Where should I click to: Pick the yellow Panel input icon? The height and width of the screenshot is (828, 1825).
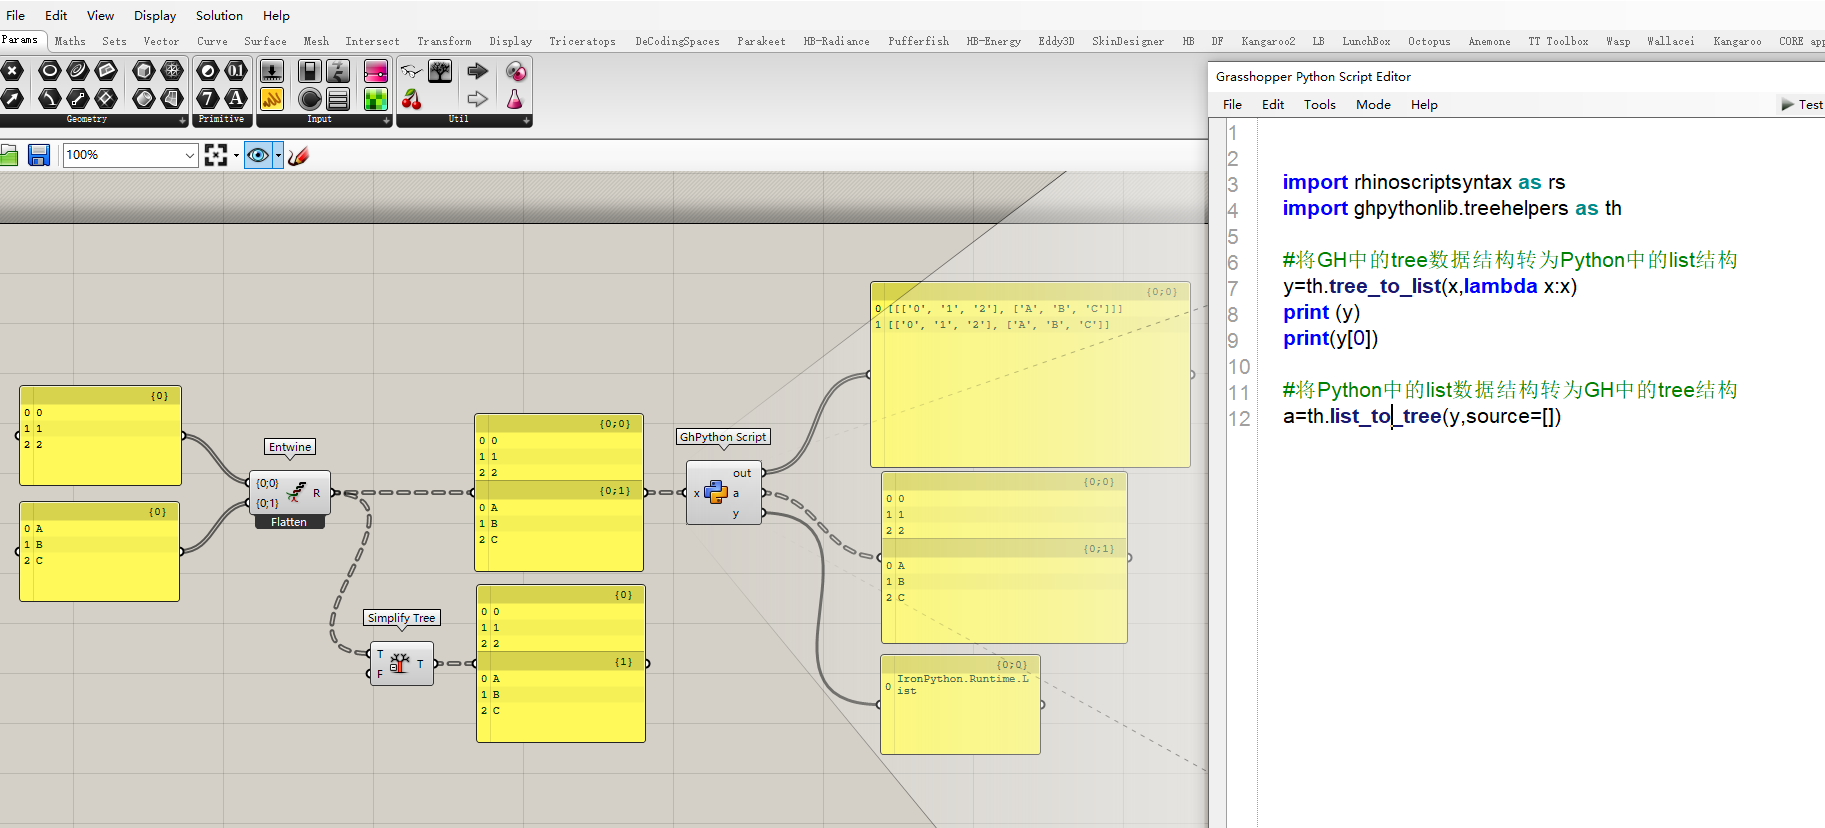pos(272,98)
